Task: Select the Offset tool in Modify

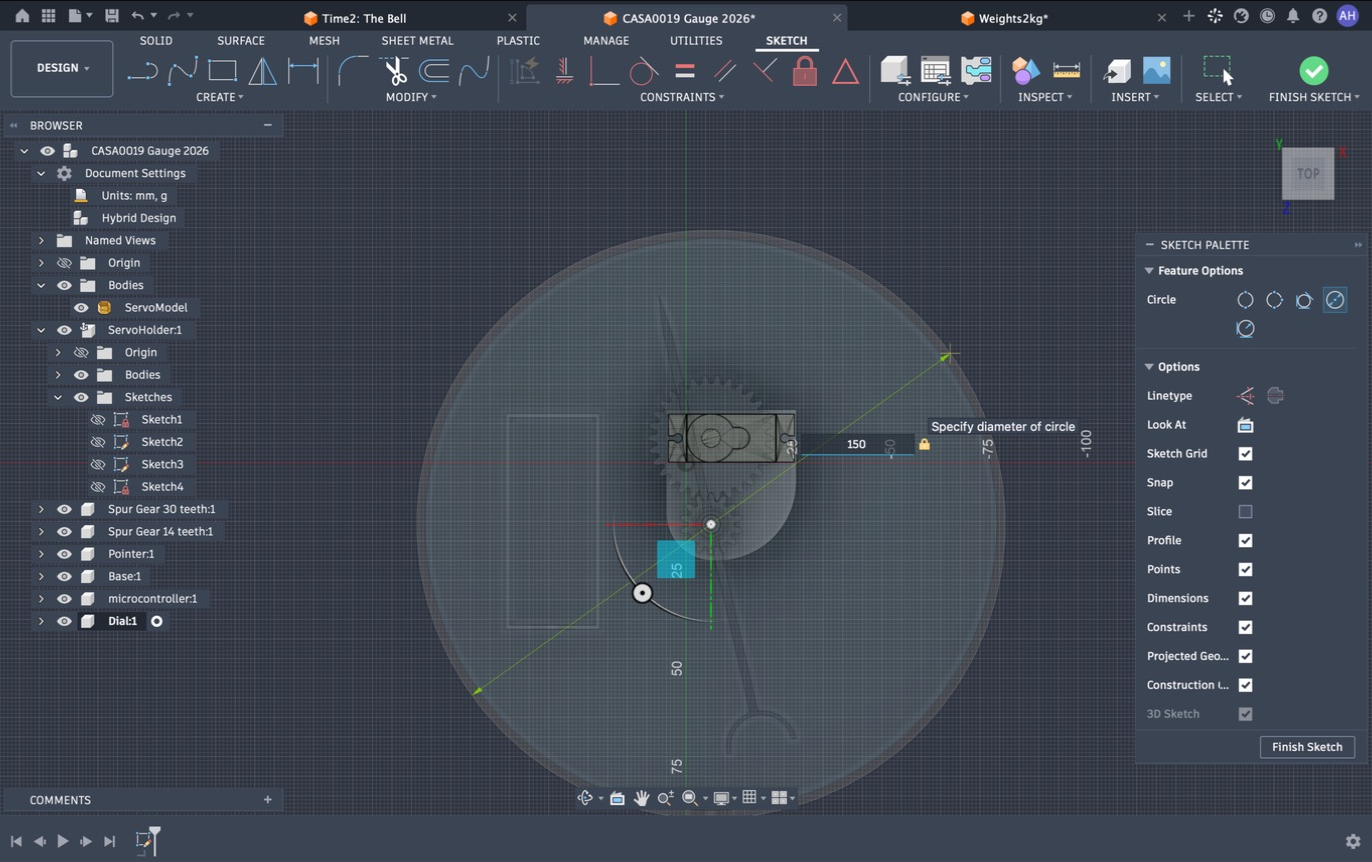Action: pyautogui.click(x=434, y=71)
